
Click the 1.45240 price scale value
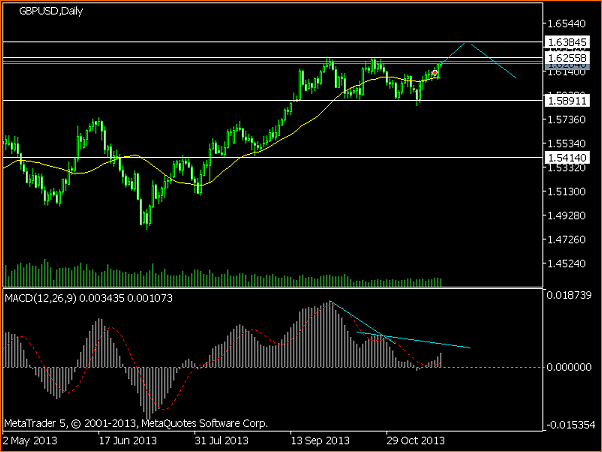click(x=566, y=263)
